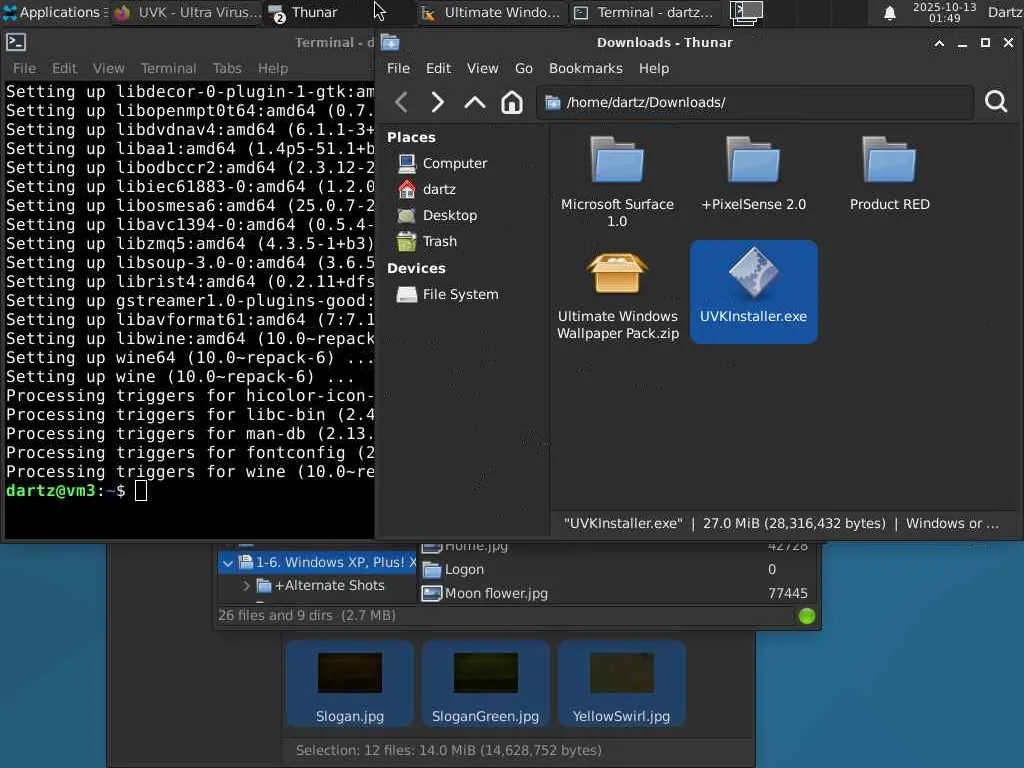
Task: Click the Devices sidebar heading
Action: [416, 268]
